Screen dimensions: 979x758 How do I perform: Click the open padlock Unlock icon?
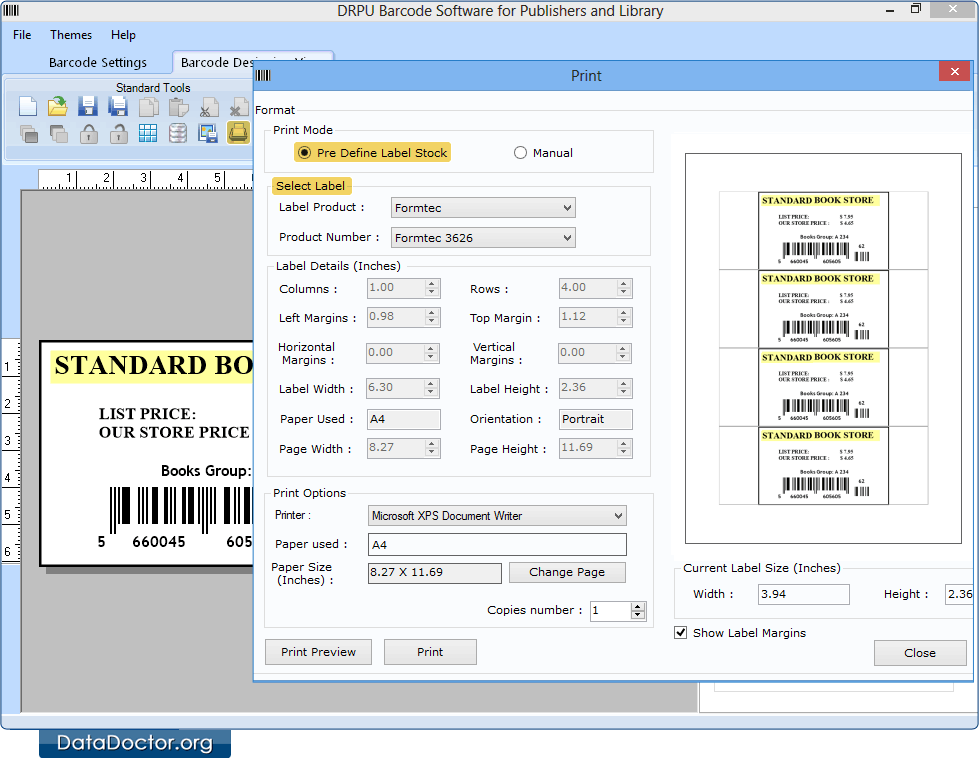119,133
